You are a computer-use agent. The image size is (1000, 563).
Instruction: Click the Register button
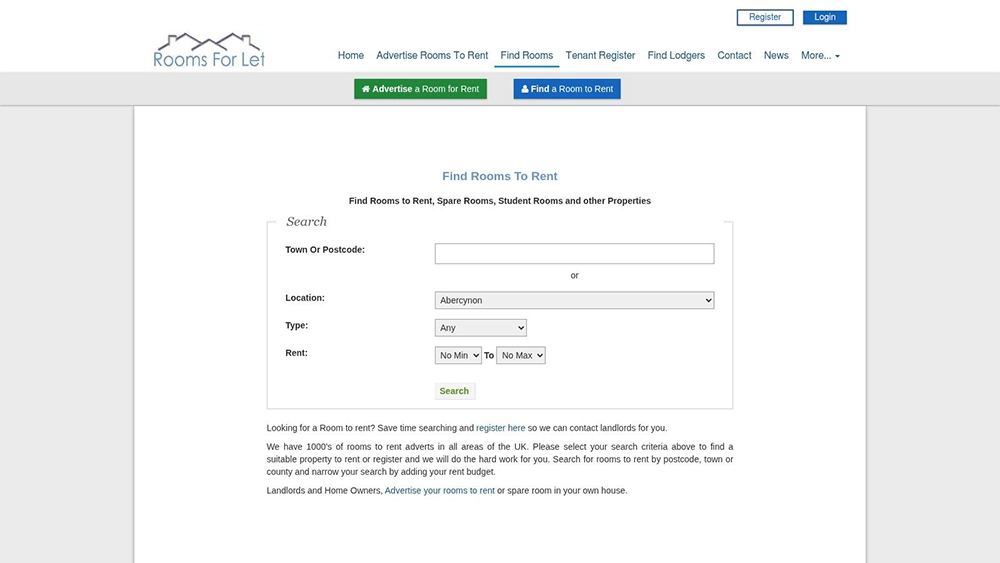[765, 17]
